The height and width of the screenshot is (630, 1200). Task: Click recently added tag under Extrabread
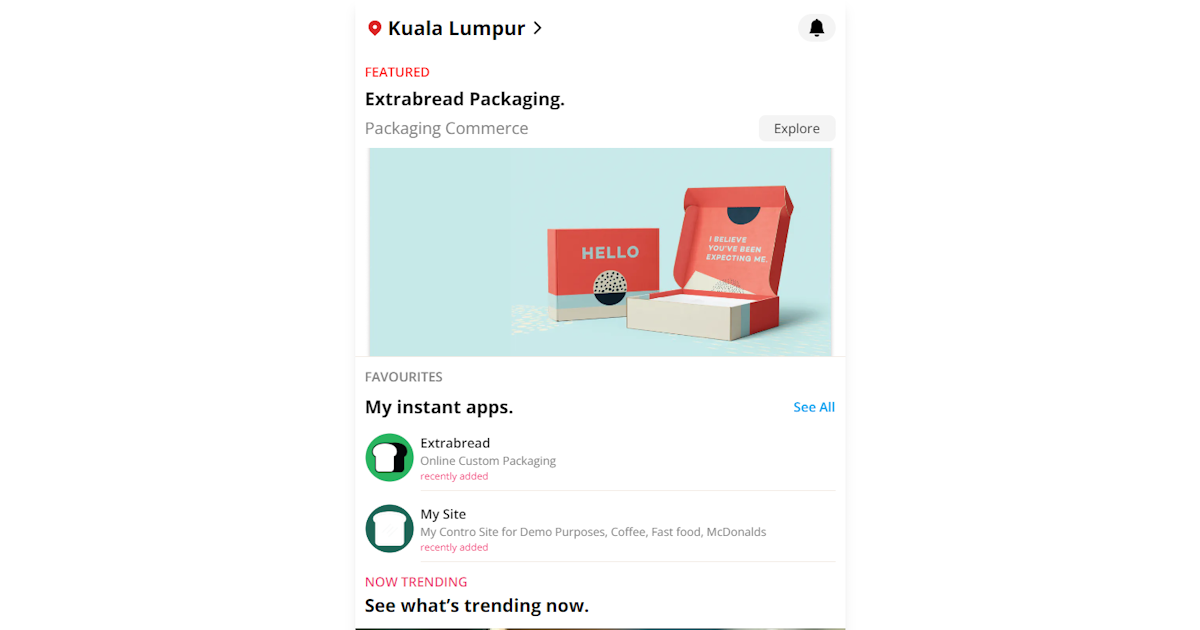(x=454, y=476)
